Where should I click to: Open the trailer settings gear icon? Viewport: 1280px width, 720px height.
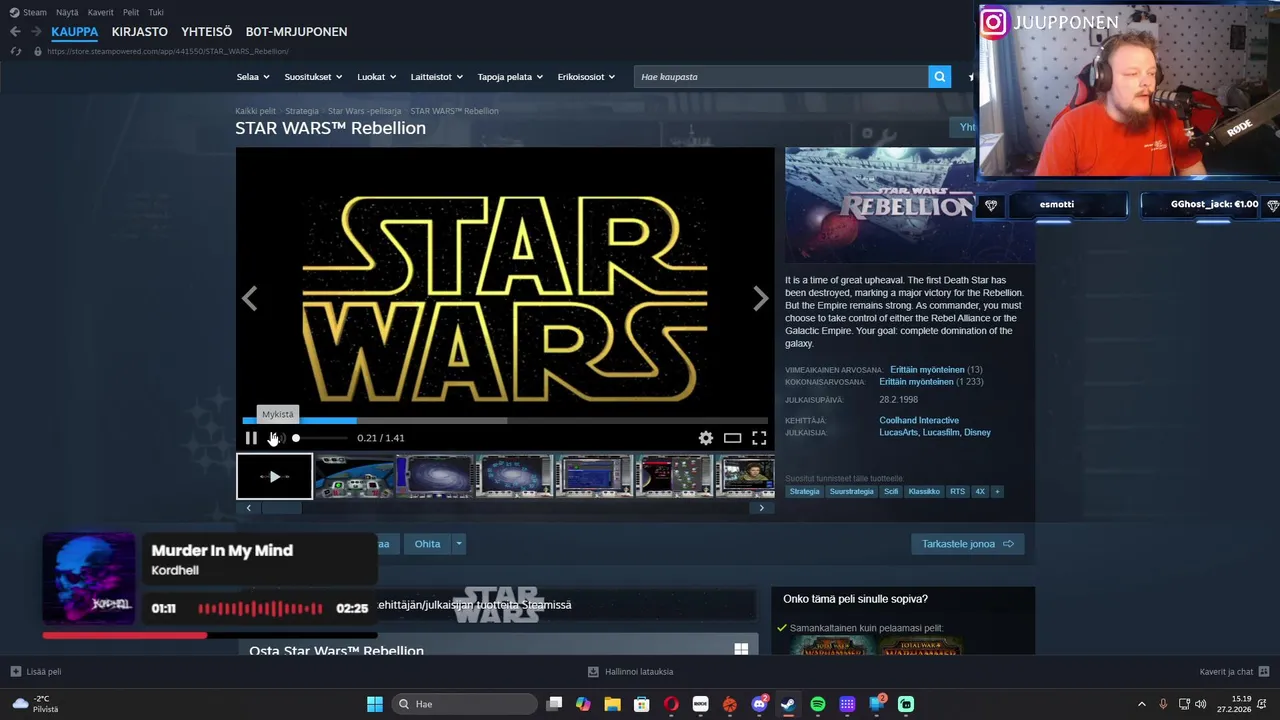click(x=706, y=438)
